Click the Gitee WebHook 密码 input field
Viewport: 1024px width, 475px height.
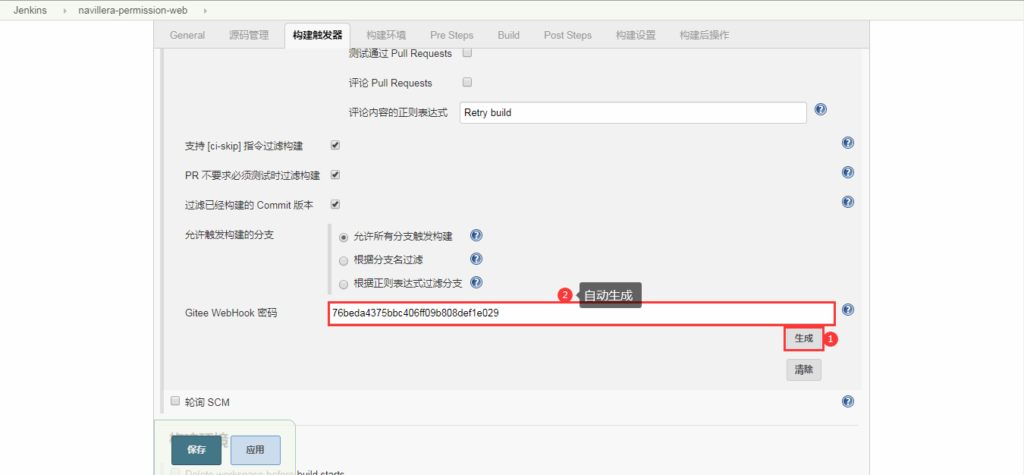point(581,313)
